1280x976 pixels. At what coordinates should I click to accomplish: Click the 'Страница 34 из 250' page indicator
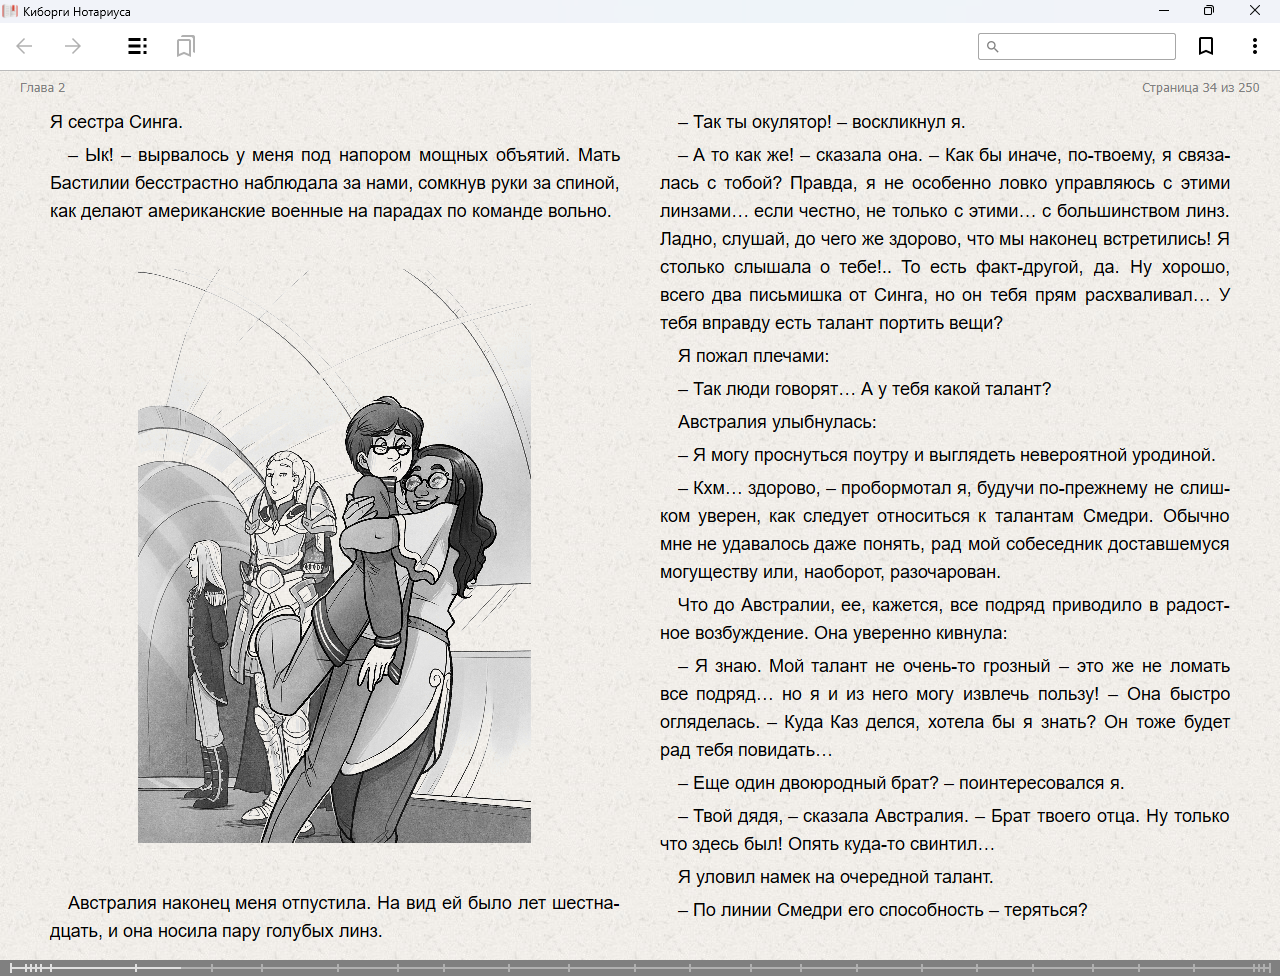(1200, 88)
